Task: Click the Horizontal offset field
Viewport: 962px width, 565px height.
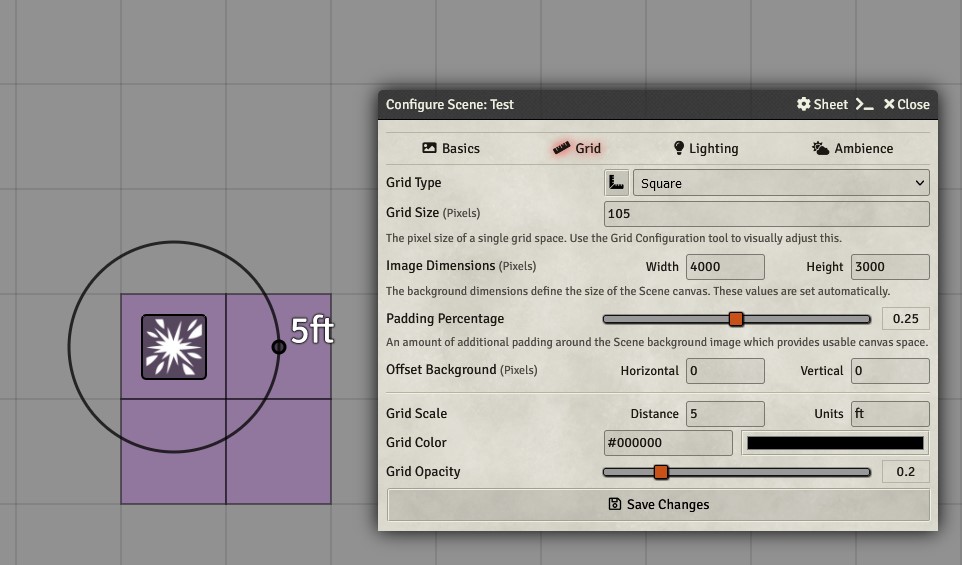Action: point(725,371)
